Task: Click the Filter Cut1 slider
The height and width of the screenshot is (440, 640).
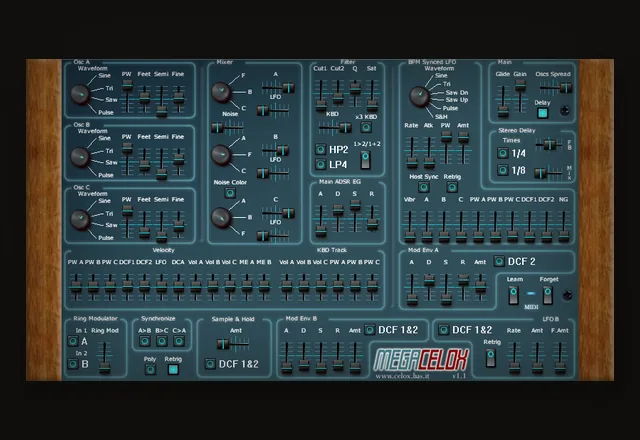Action: [321, 96]
